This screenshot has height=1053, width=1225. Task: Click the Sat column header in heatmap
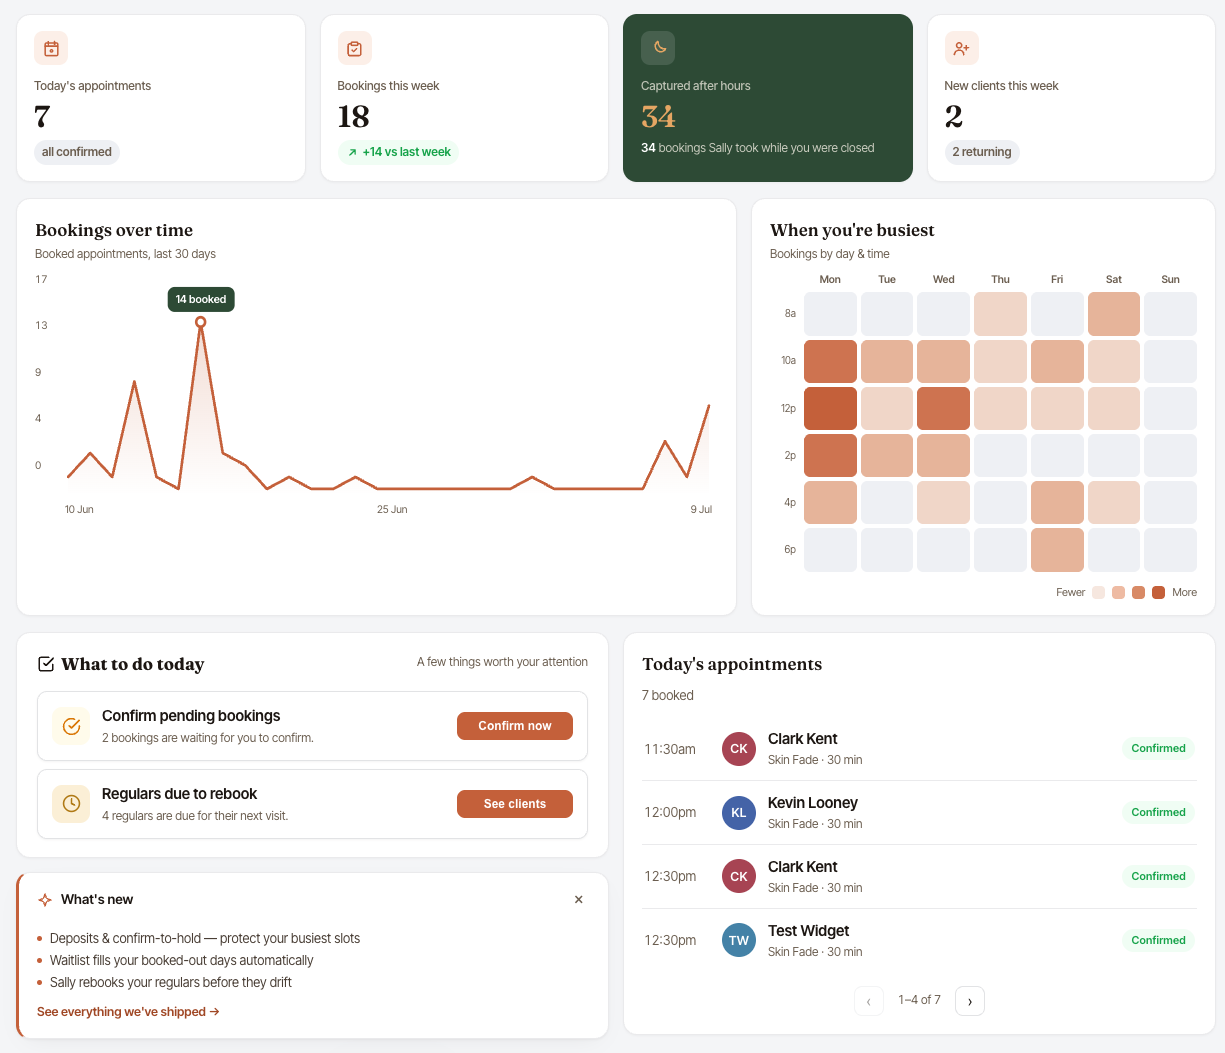pyautogui.click(x=1114, y=280)
